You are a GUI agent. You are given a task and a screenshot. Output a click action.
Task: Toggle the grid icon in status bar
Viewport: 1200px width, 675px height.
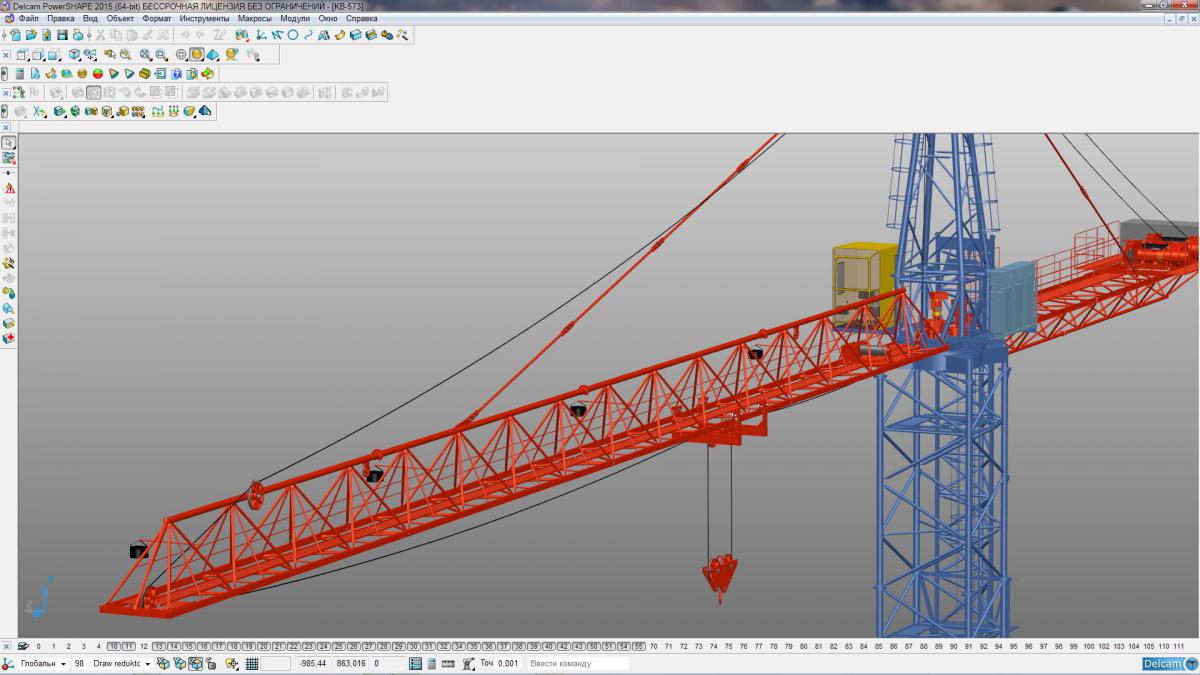click(x=252, y=663)
